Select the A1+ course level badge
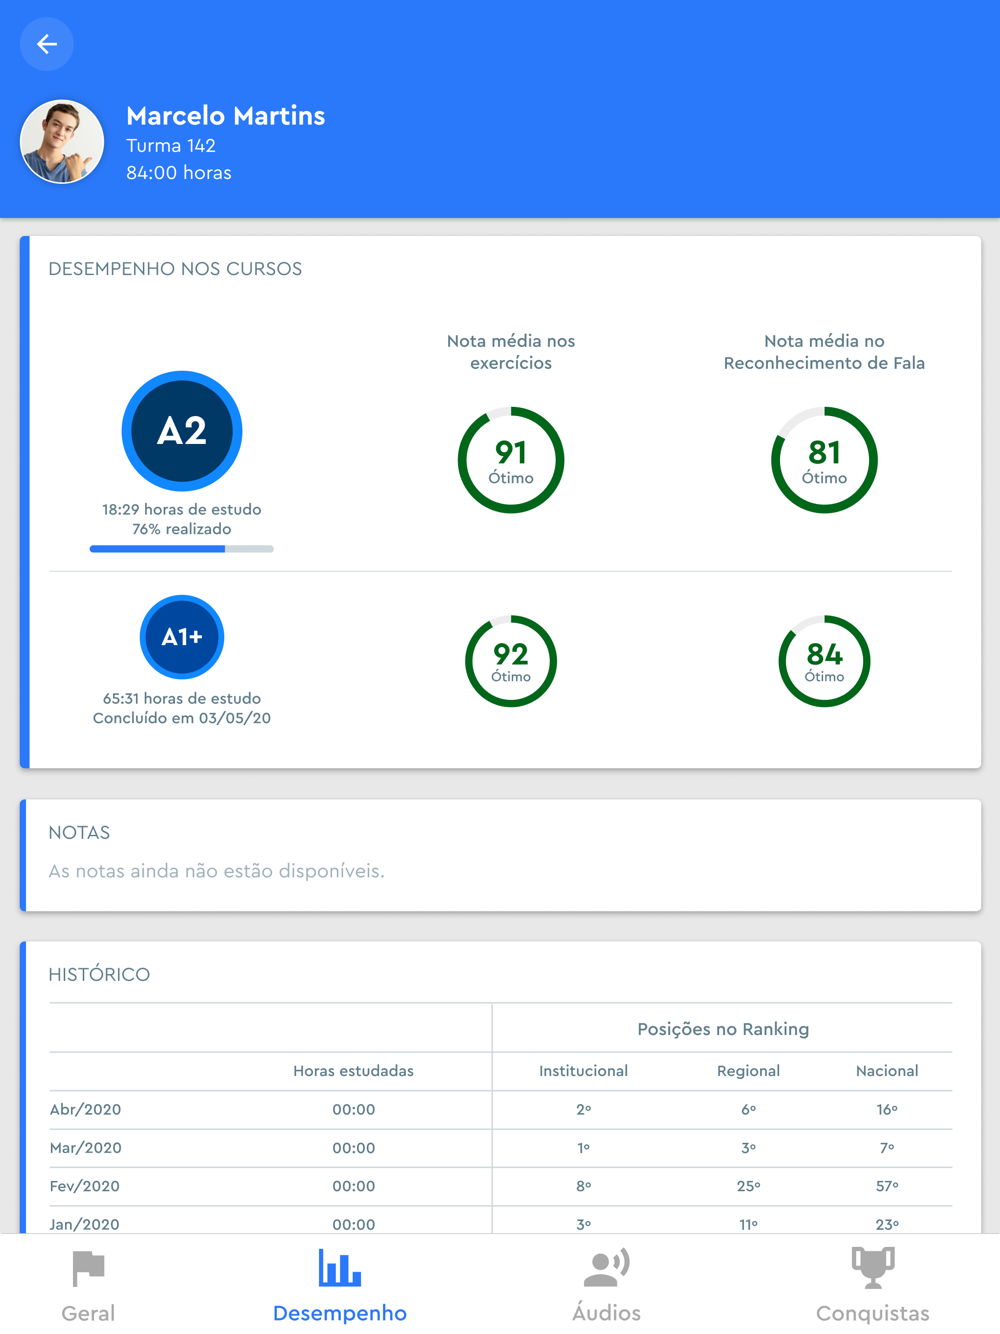 [x=182, y=637]
